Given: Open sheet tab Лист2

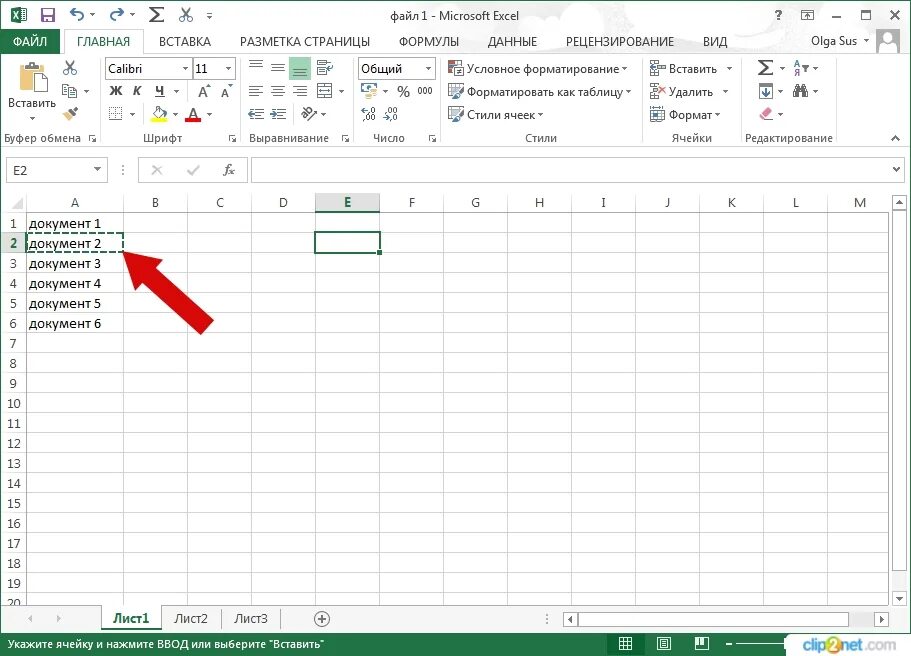Looking at the screenshot, I should point(191,618).
